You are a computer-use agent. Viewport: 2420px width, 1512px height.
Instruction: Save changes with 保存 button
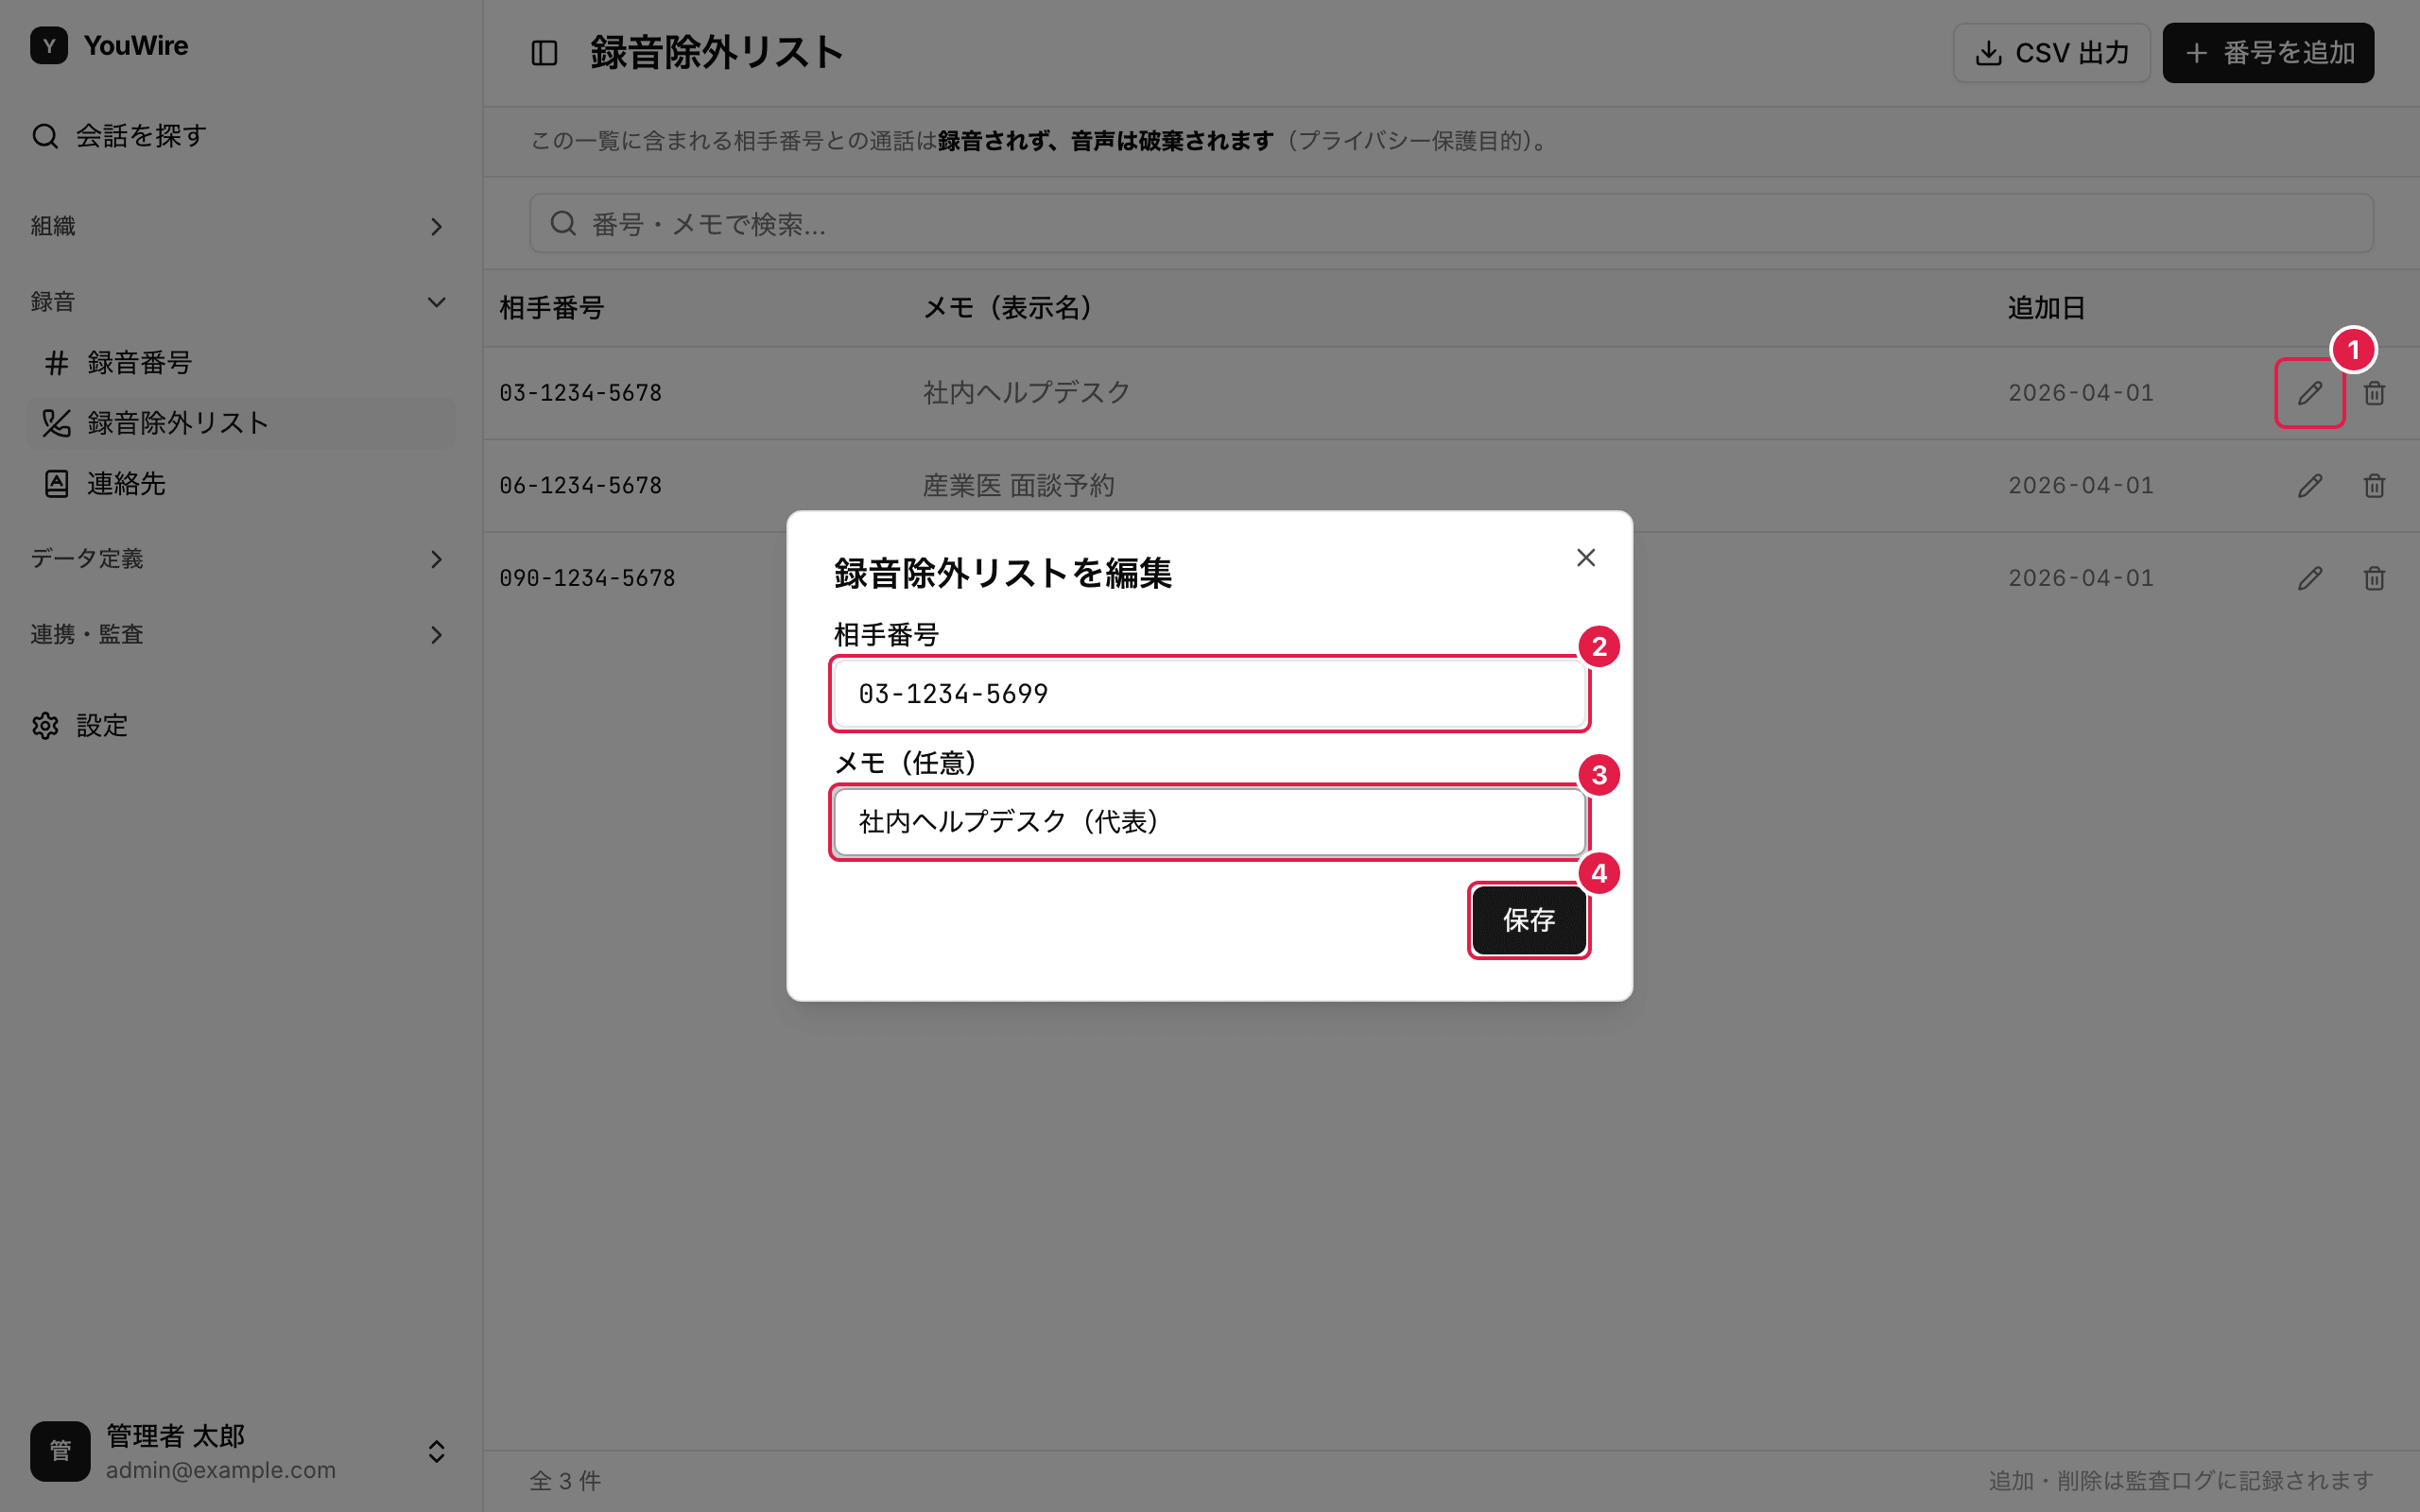point(1529,920)
